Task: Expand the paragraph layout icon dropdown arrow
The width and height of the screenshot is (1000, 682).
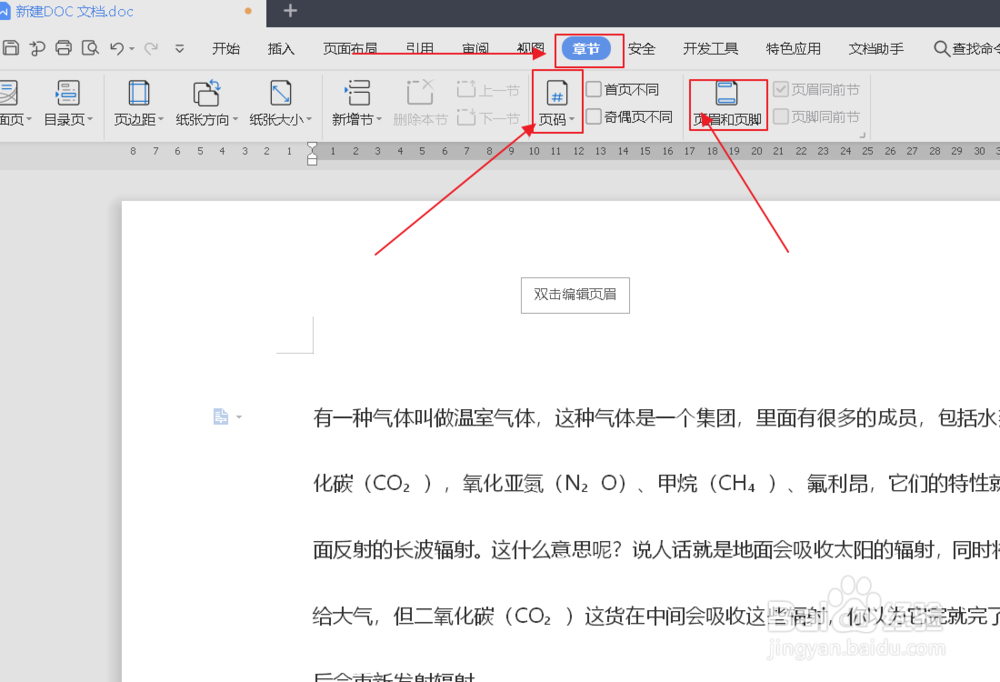Action: [239, 417]
